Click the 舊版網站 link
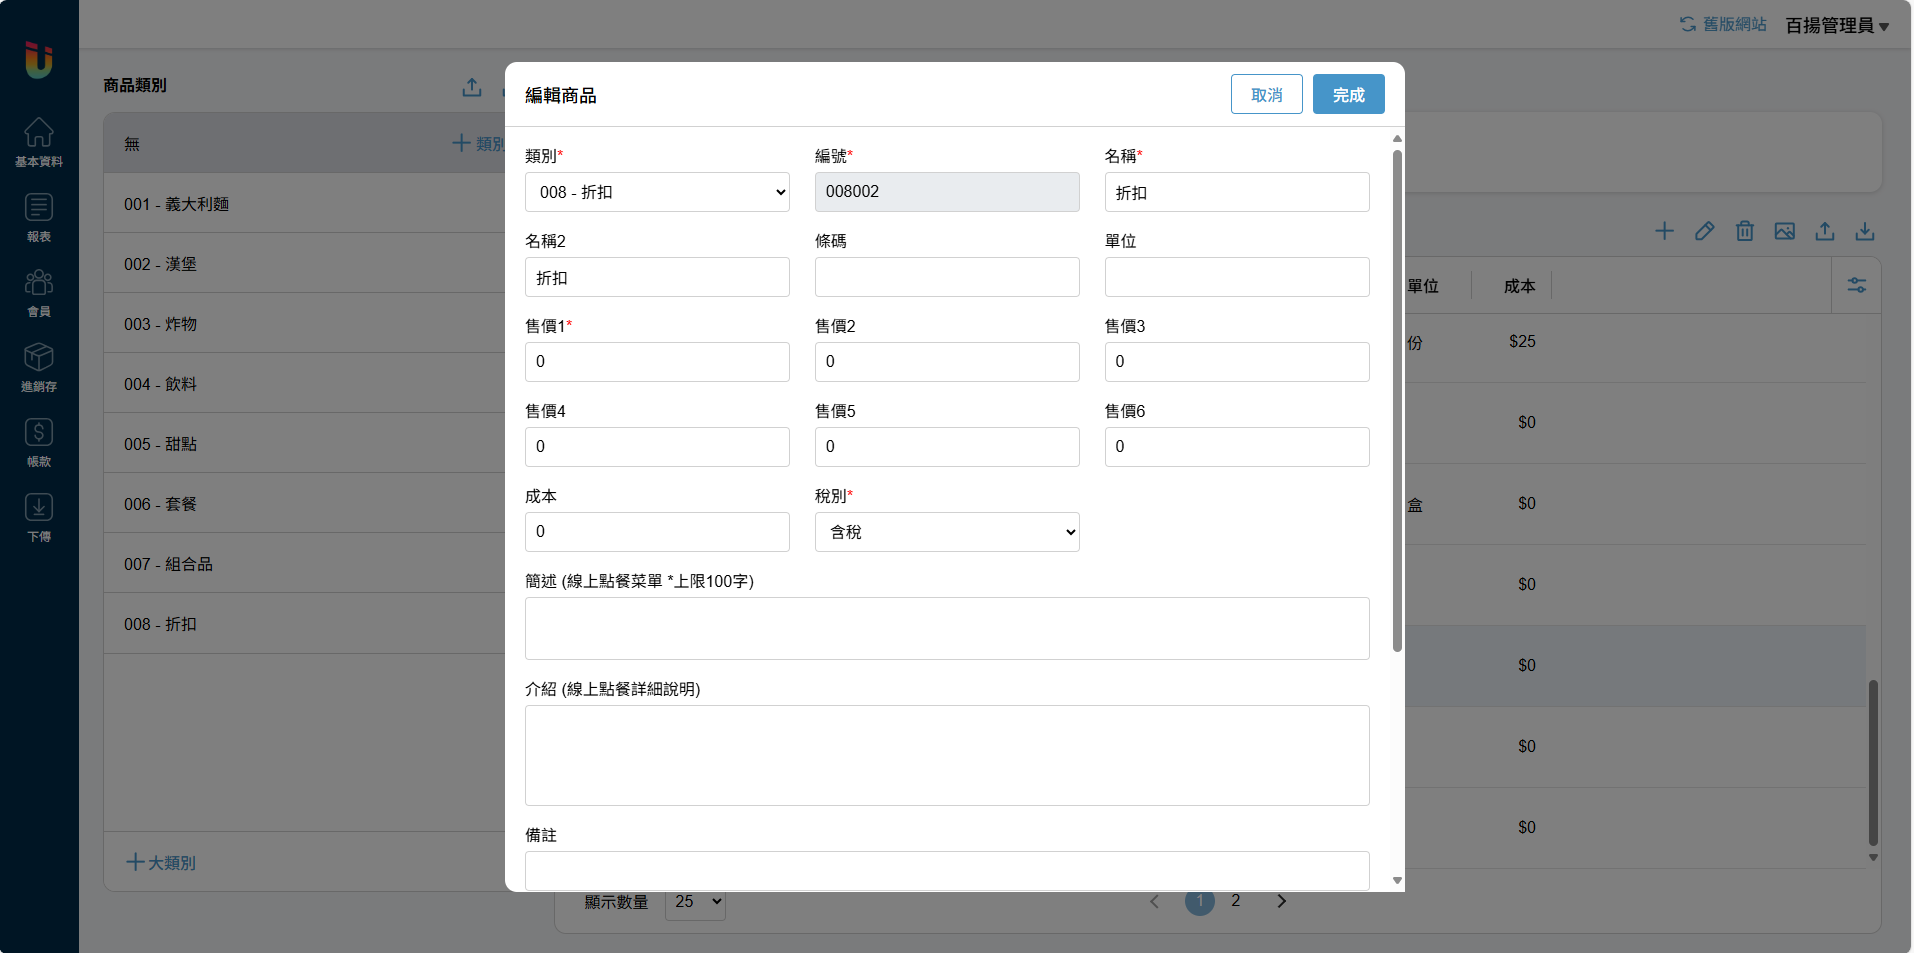Image resolution: width=1914 pixels, height=953 pixels. point(1723,24)
